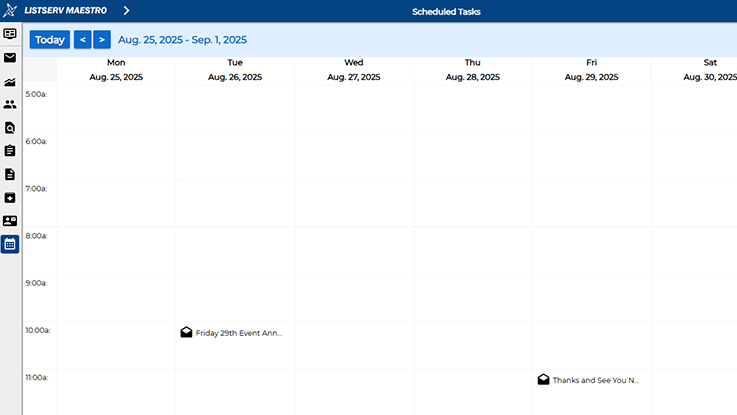This screenshot has height=415, width=737.
Task: Go to the next week
Action: click(x=102, y=39)
